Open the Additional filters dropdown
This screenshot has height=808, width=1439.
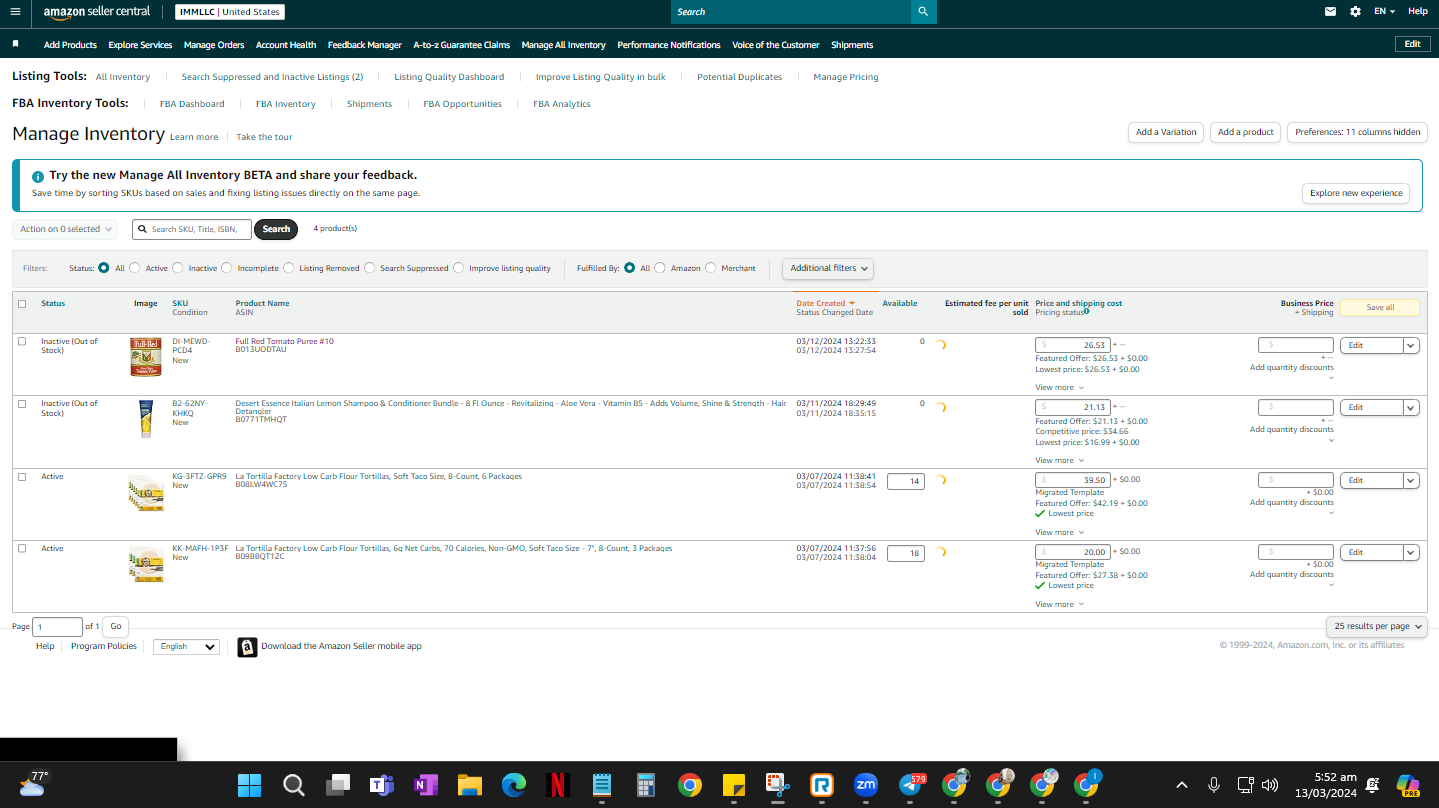(828, 268)
